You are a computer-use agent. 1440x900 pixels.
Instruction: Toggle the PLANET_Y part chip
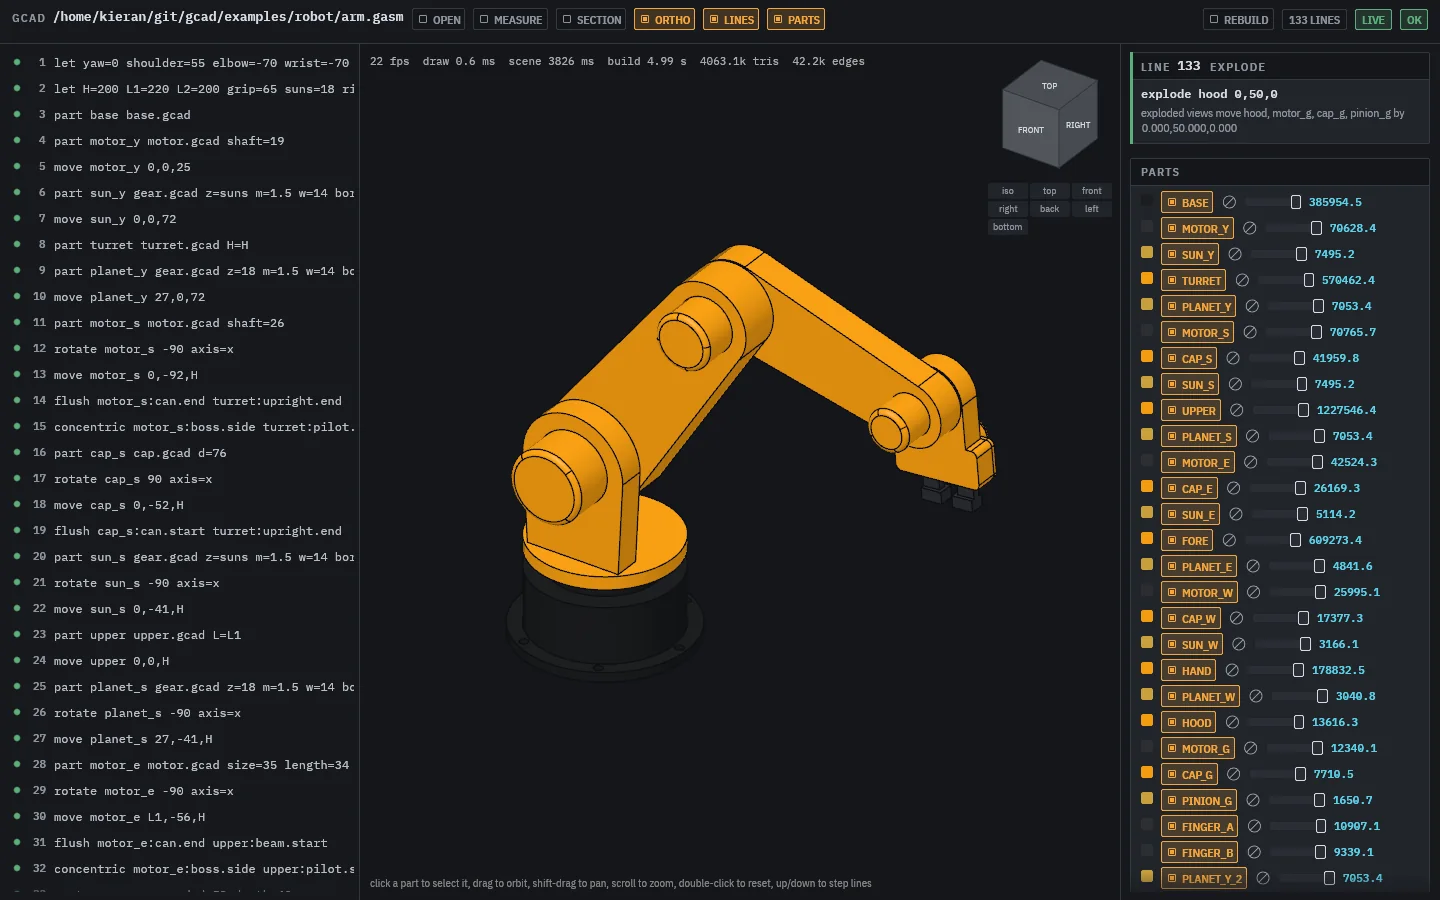(x=1198, y=306)
